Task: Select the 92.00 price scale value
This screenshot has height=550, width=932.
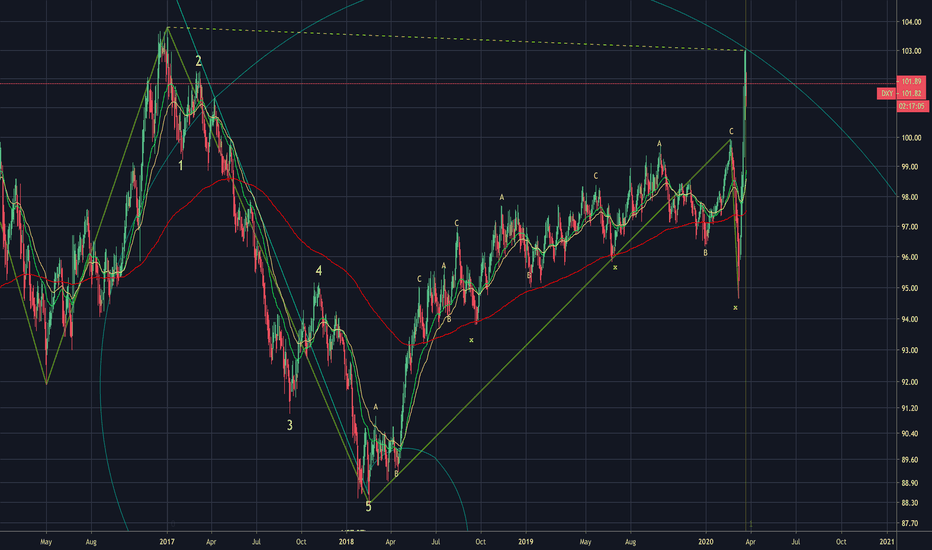Action: click(x=910, y=382)
